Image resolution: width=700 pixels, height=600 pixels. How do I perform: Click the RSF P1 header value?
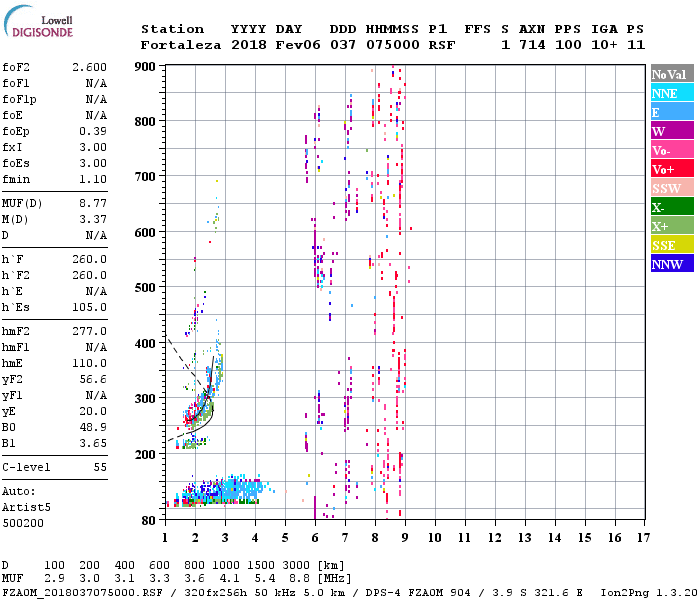pyautogui.click(x=442, y=45)
